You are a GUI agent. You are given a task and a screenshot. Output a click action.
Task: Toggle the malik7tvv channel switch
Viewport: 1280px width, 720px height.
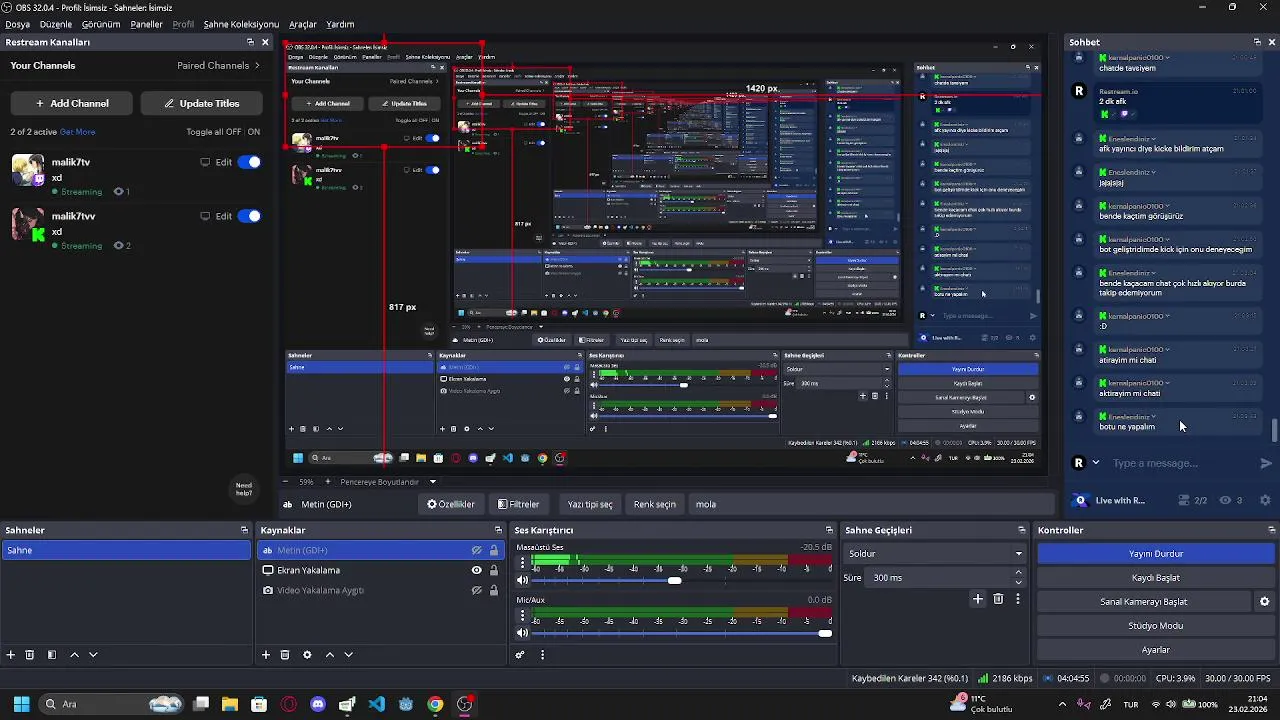tap(249, 216)
